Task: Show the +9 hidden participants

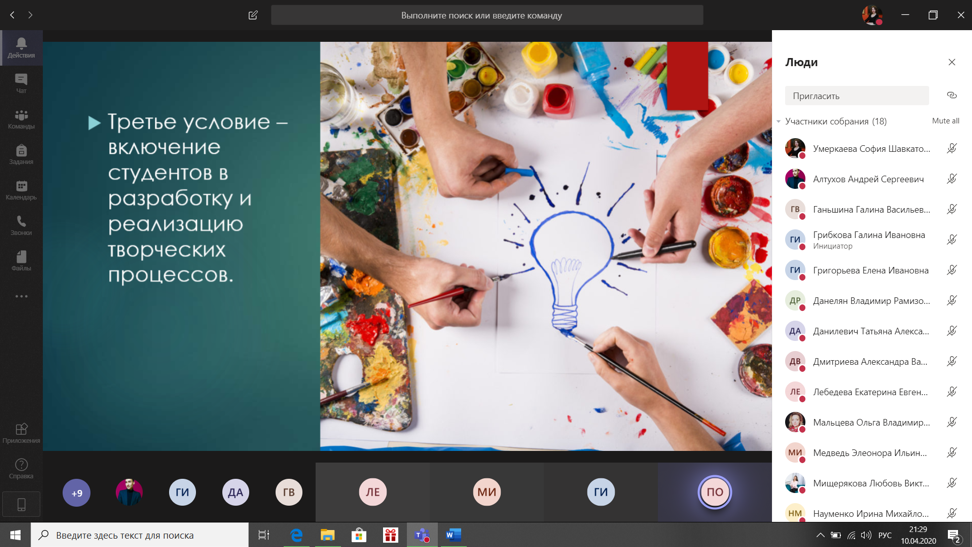Action: 77,492
